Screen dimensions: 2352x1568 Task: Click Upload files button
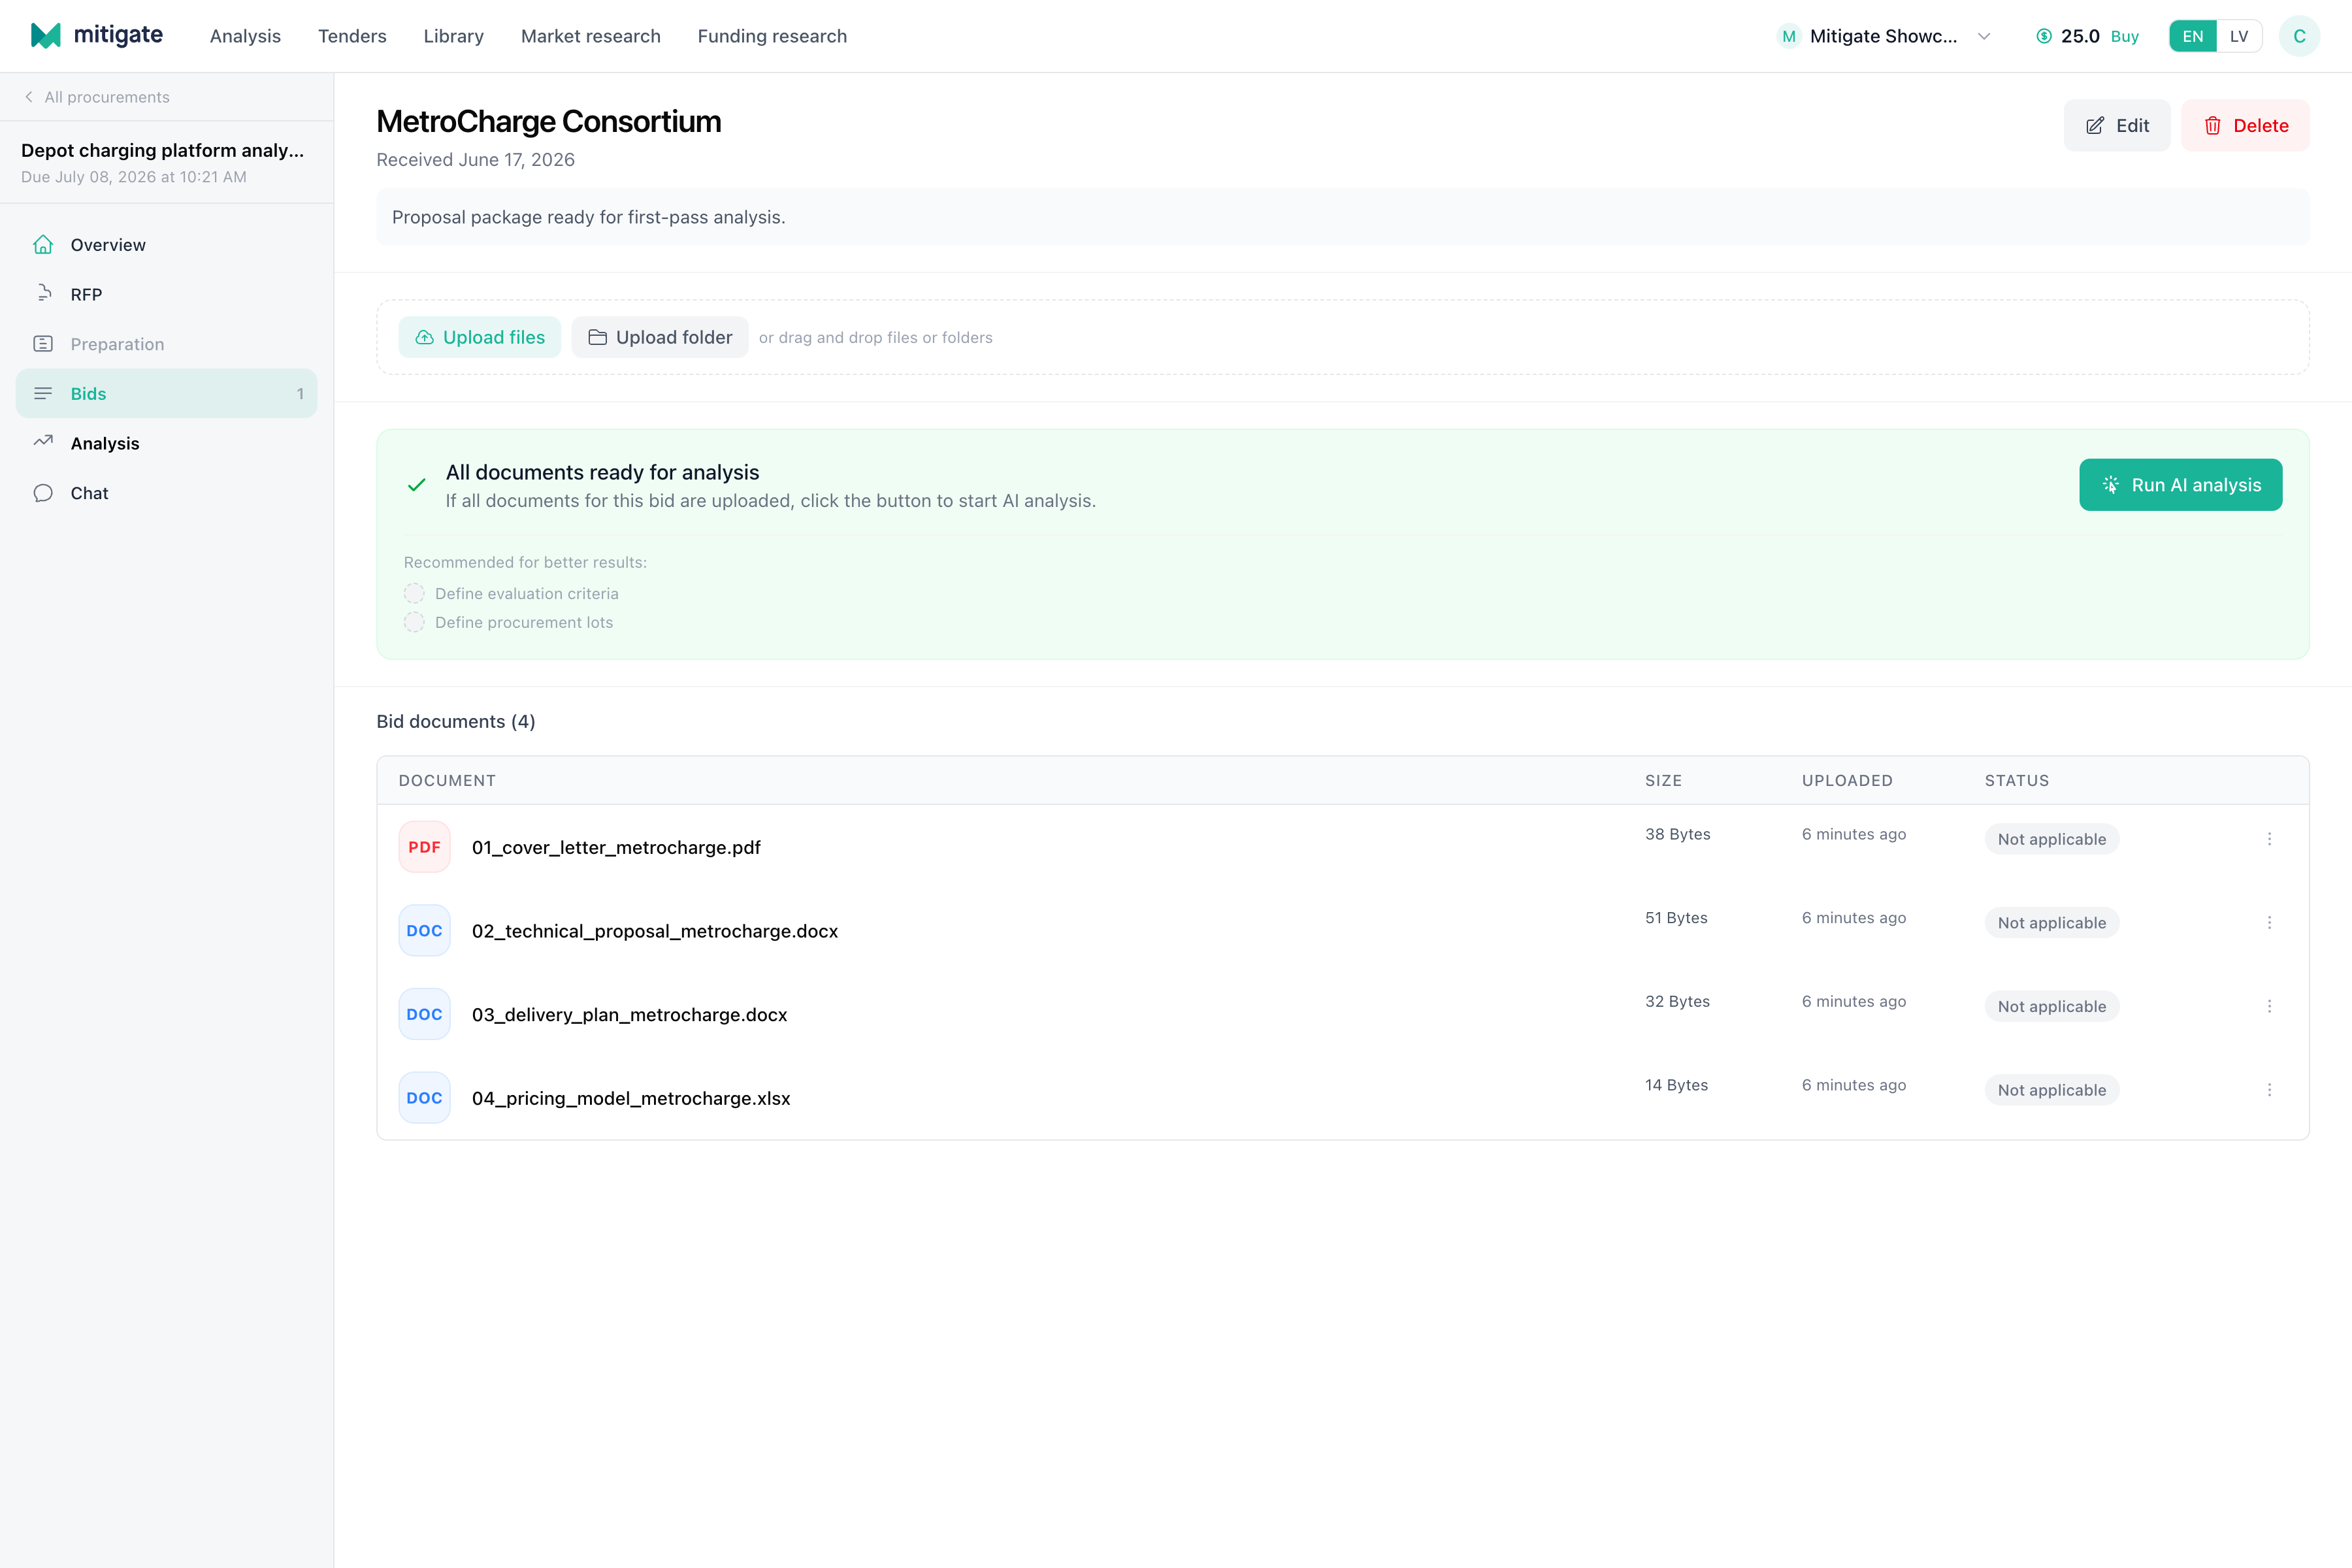pyautogui.click(x=480, y=338)
